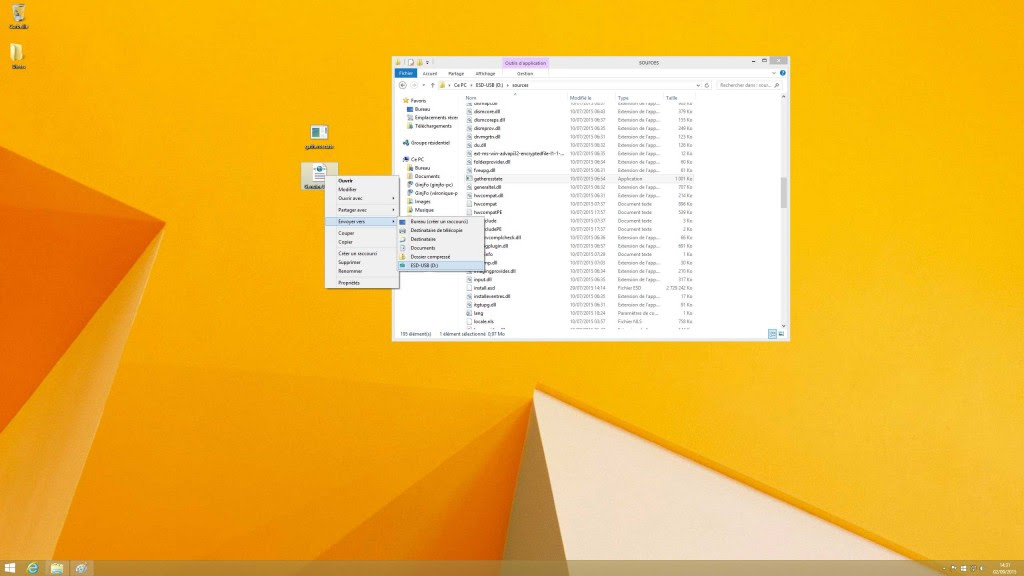
Task: Launch Internet Explorer from the taskbar
Action: [32, 568]
